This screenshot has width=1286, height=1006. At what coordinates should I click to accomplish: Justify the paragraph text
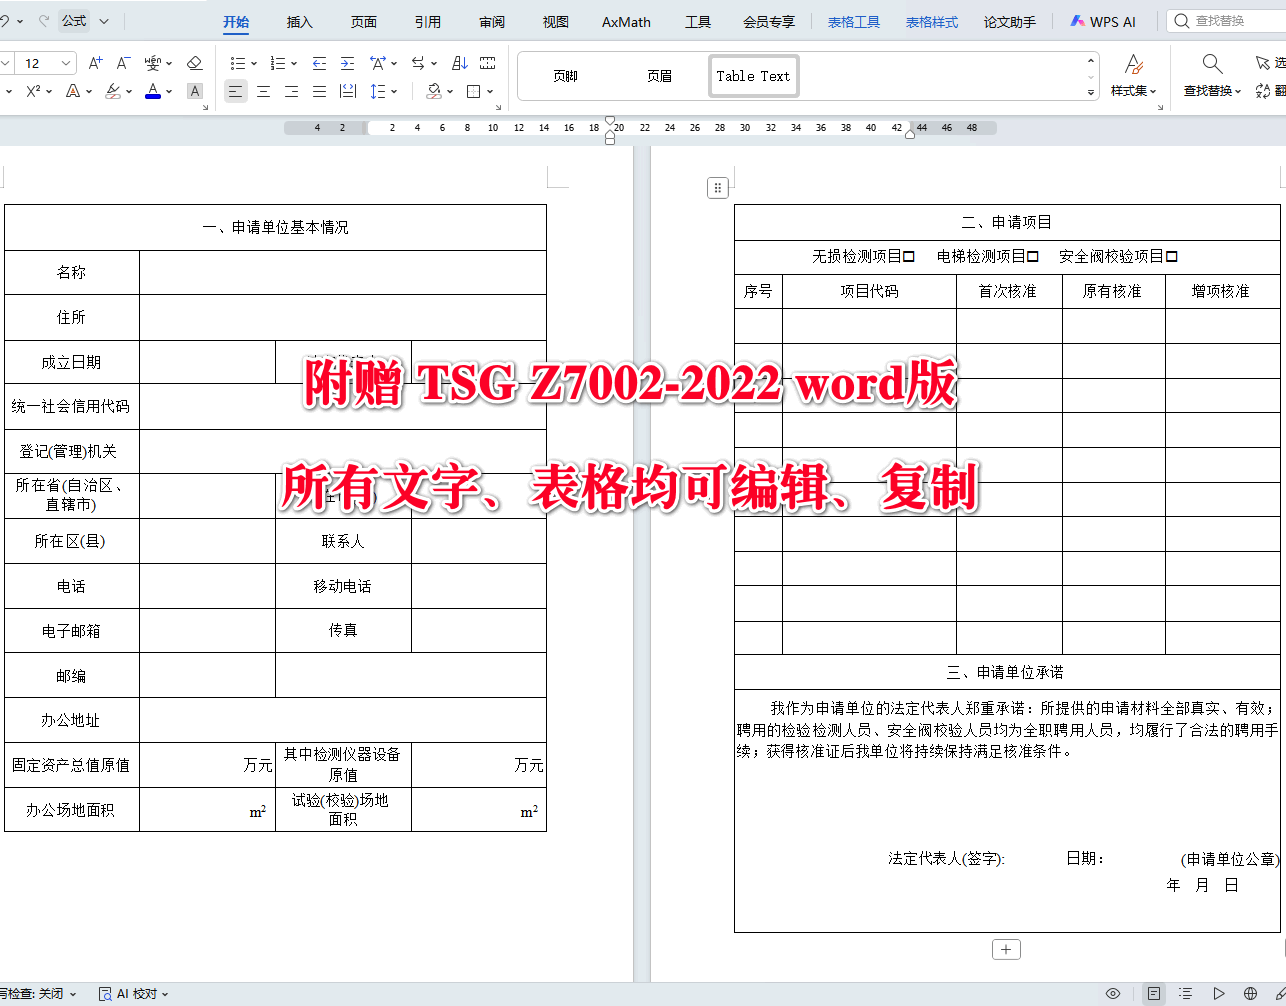[319, 91]
